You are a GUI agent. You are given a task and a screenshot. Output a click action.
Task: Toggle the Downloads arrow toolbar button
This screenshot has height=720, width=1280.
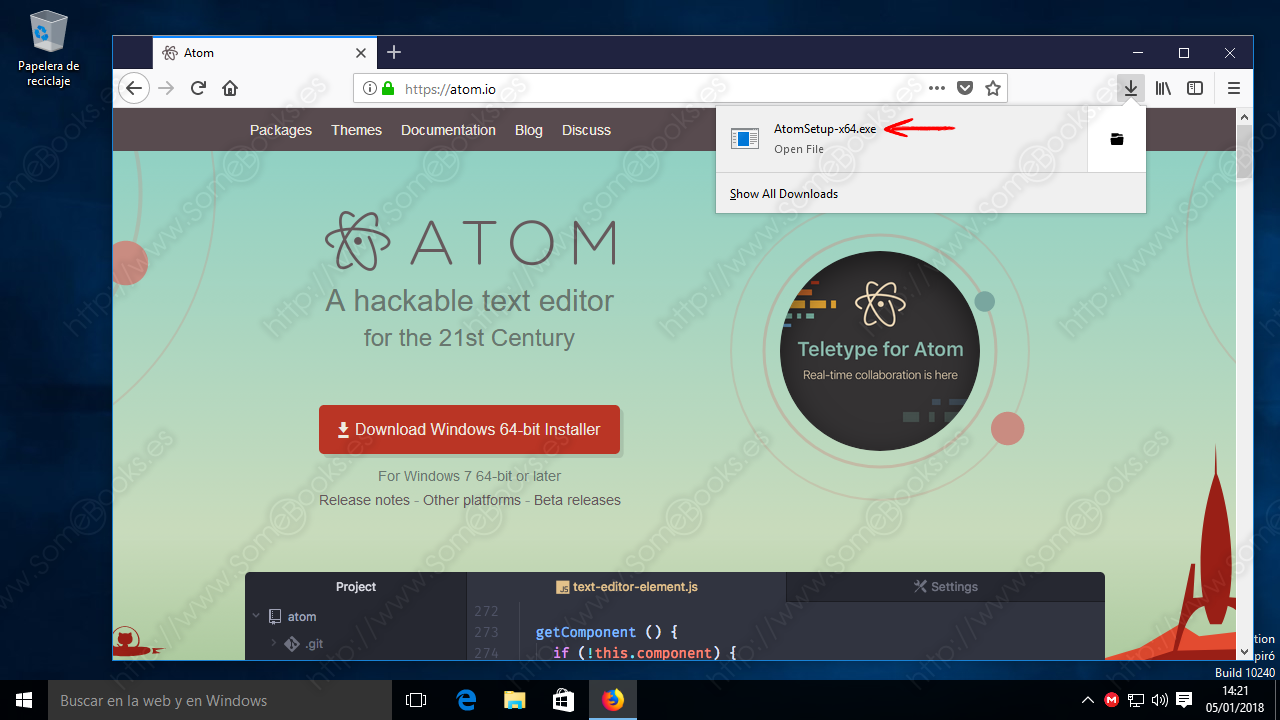1130,88
